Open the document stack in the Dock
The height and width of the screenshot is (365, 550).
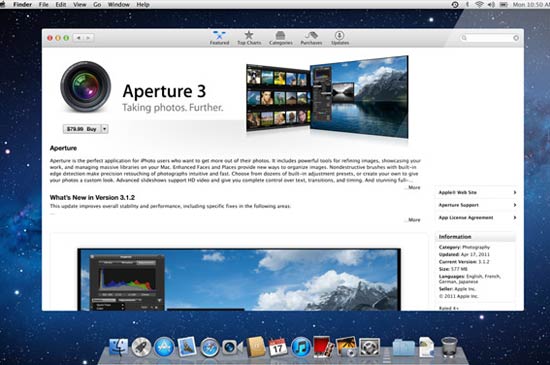[x=426, y=347]
